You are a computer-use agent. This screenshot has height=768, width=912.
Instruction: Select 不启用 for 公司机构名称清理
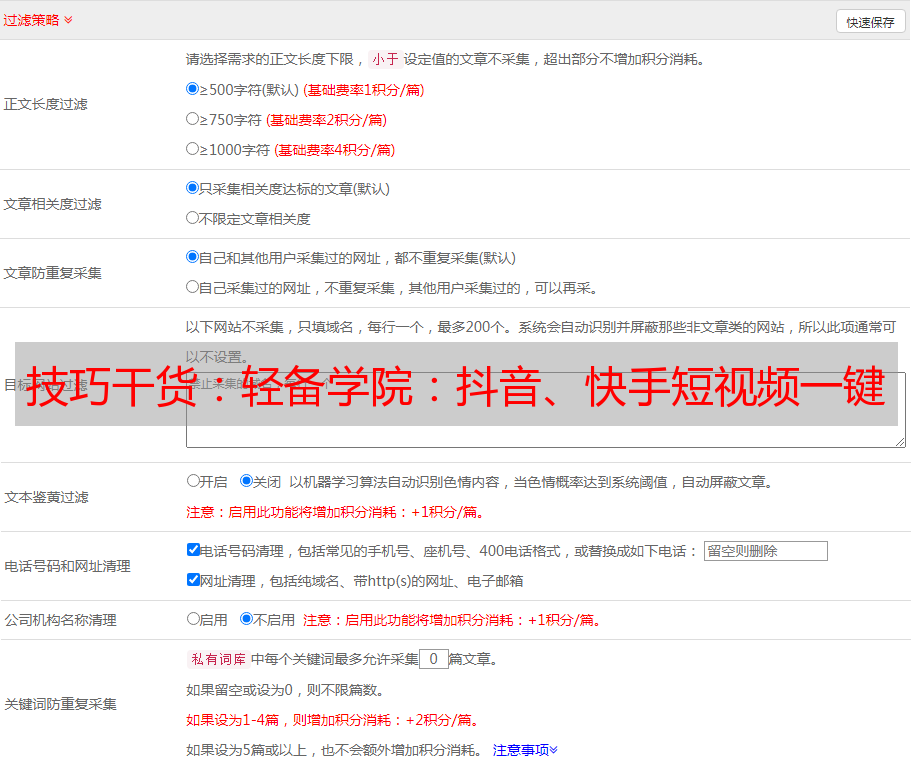(246, 619)
